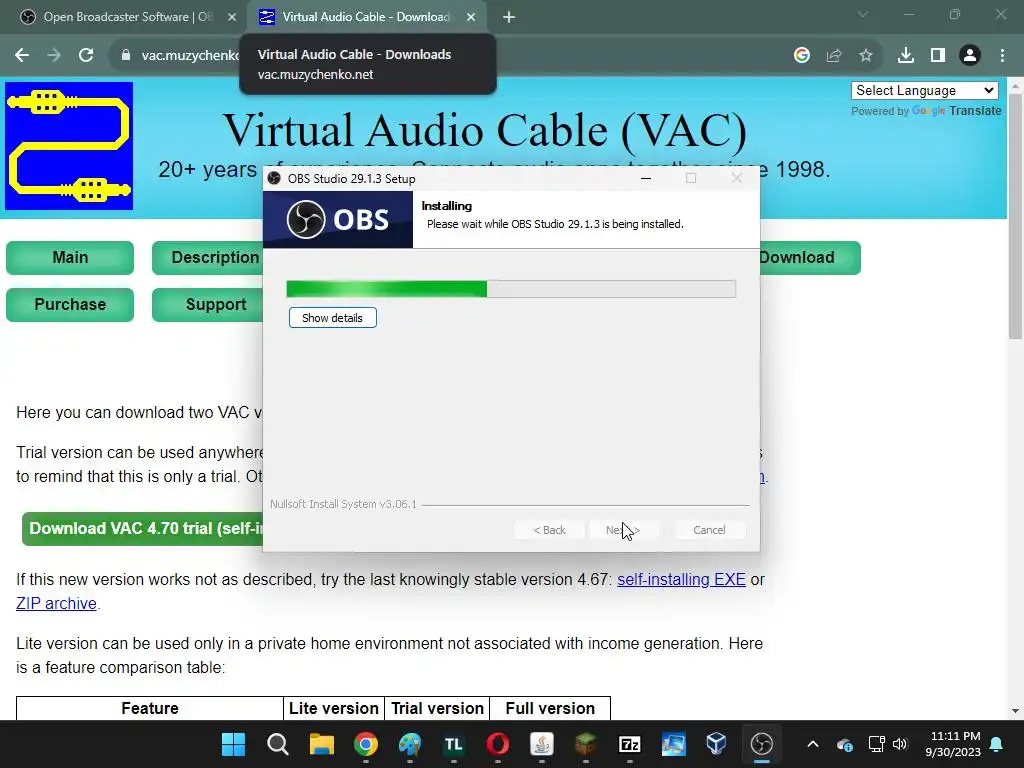Click the OBS installation progress bar
This screenshot has width=1024, height=768.
(x=511, y=289)
